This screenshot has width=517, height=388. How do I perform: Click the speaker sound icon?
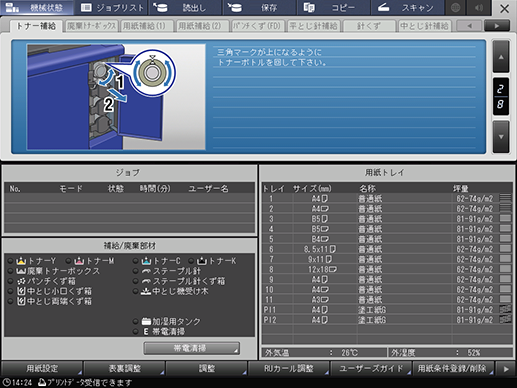coord(479,8)
